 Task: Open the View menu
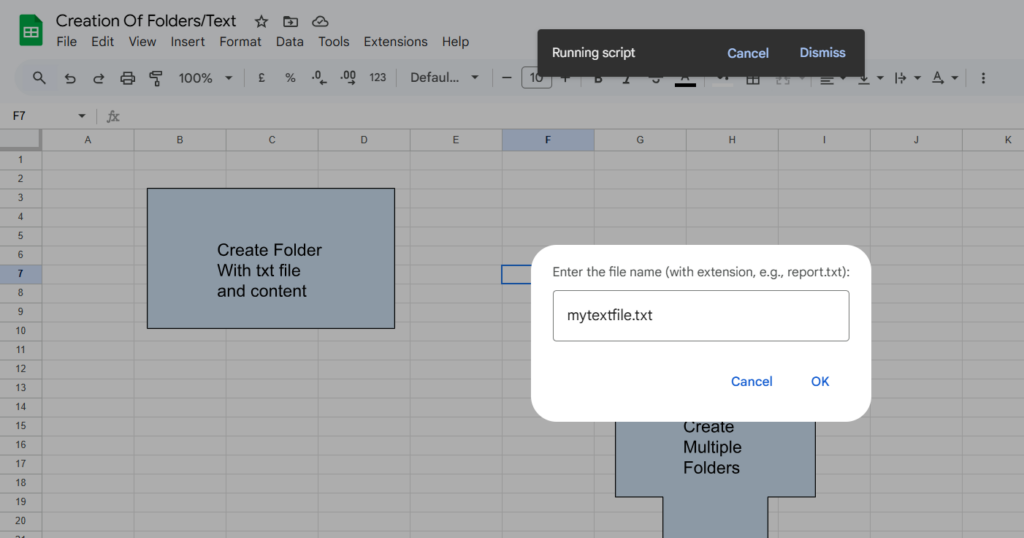(142, 42)
